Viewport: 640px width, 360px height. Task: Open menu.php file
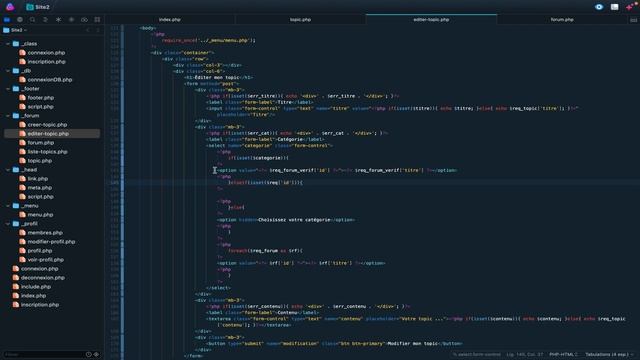coord(40,215)
